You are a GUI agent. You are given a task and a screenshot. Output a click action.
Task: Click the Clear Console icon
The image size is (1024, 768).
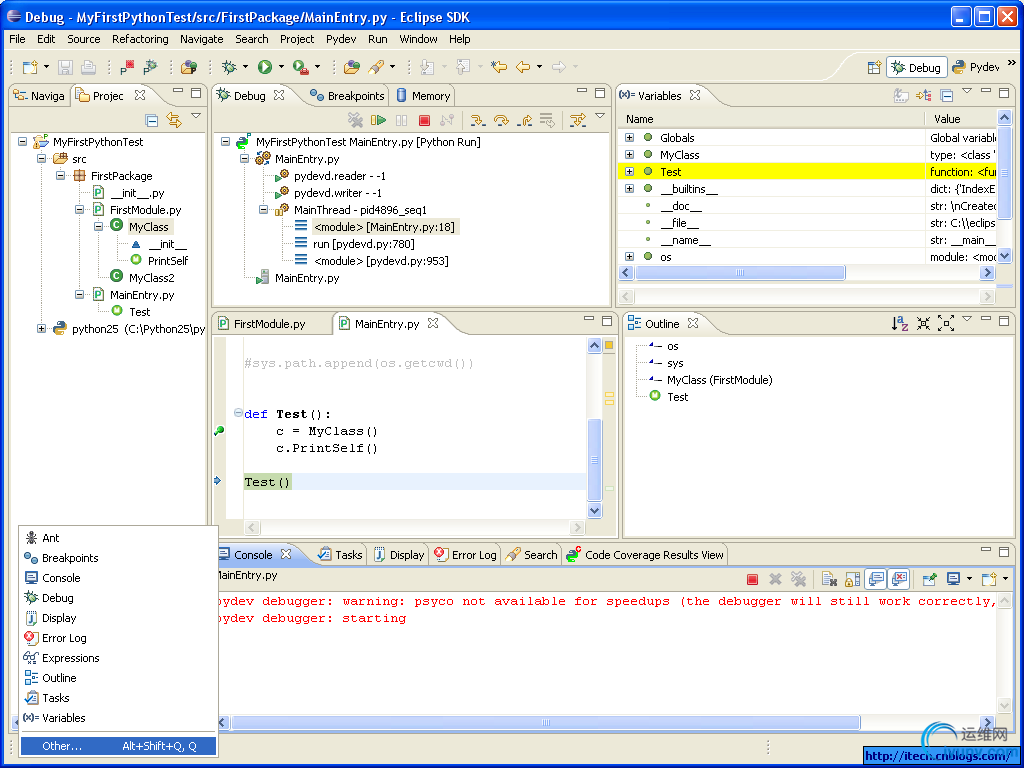coord(829,579)
